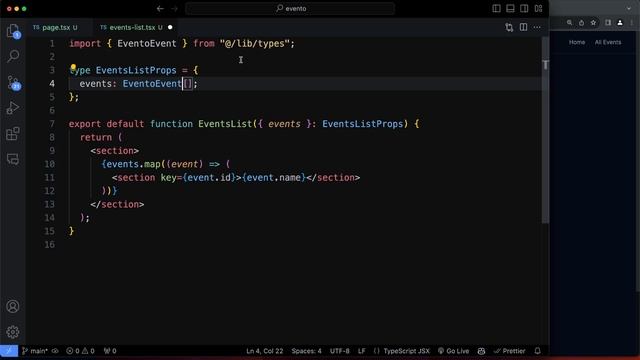Click the Prettier status bar item
This screenshot has height=360, width=640.
(x=509, y=351)
